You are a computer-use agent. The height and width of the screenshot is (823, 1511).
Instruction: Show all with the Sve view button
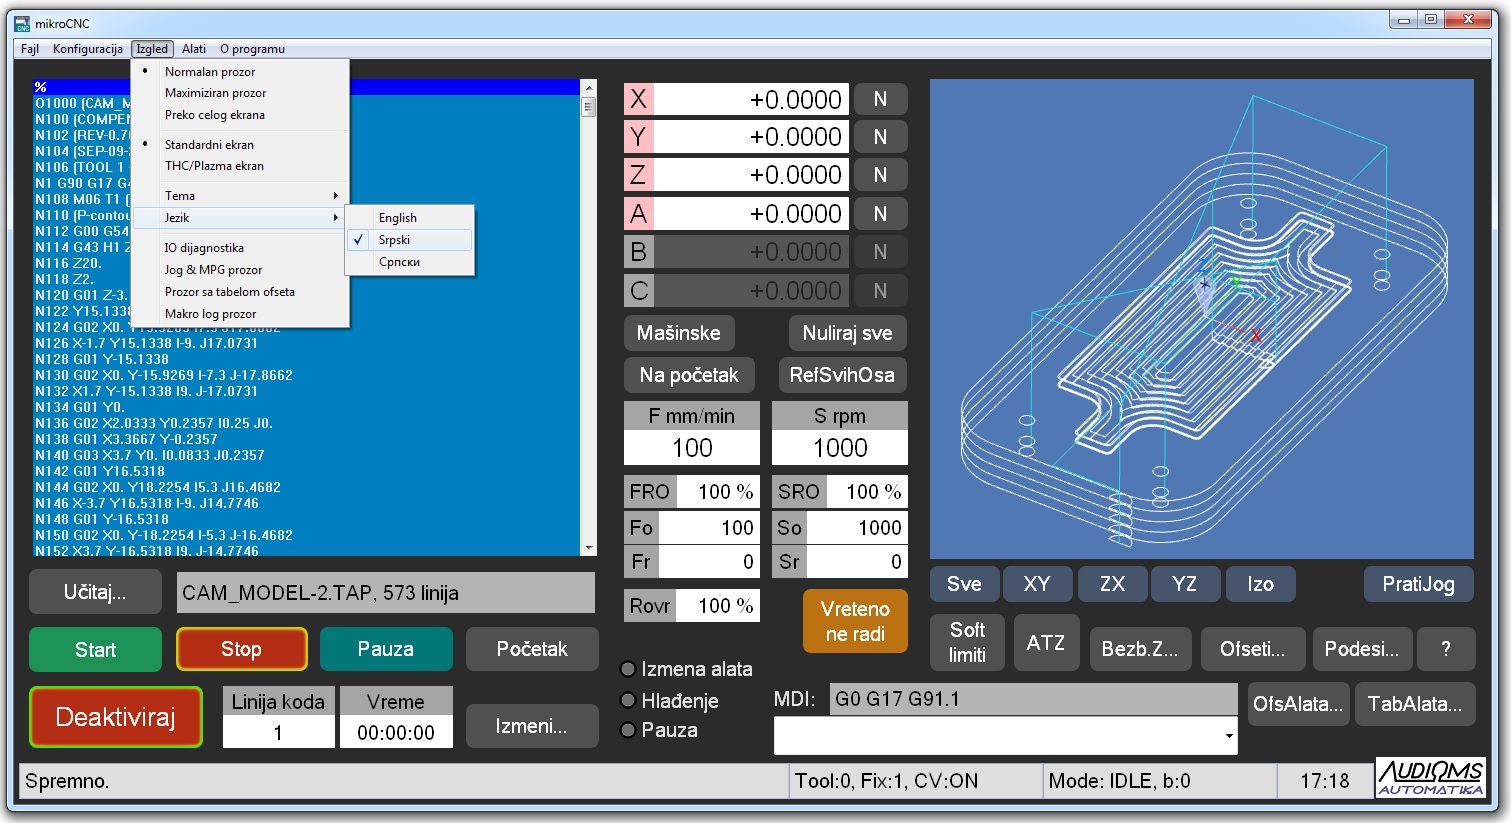coord(964,584)
